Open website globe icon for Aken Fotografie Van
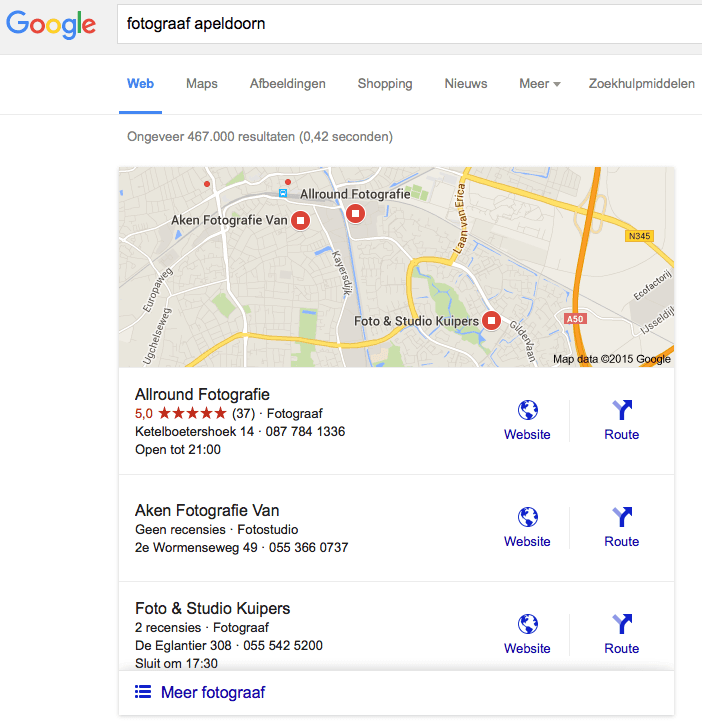The width and height of the screenshot is (702, 722). pyautogui.click(x=527, y=517)
